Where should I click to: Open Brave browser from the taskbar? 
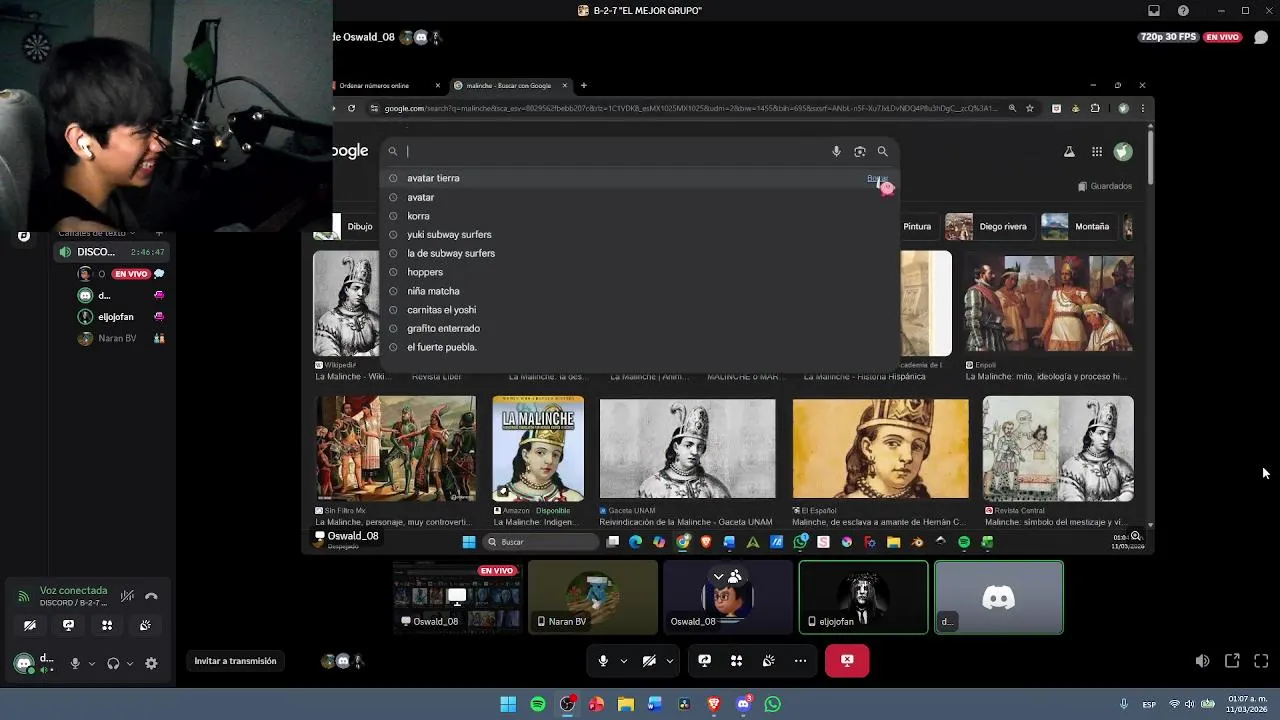tap(713, 704)
